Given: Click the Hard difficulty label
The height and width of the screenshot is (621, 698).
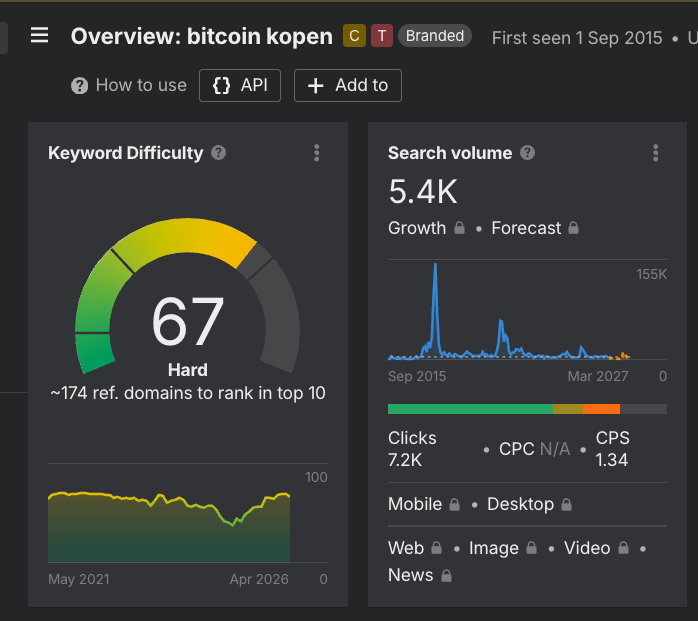Looking at the screenshot, I should pos(187,370).
